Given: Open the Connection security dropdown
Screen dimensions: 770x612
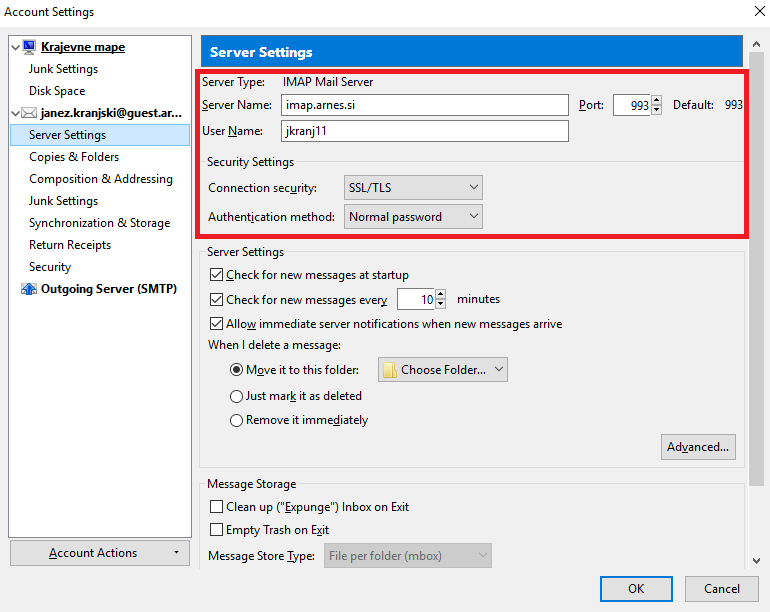Looking at the screenshot, I should (413, 188).
